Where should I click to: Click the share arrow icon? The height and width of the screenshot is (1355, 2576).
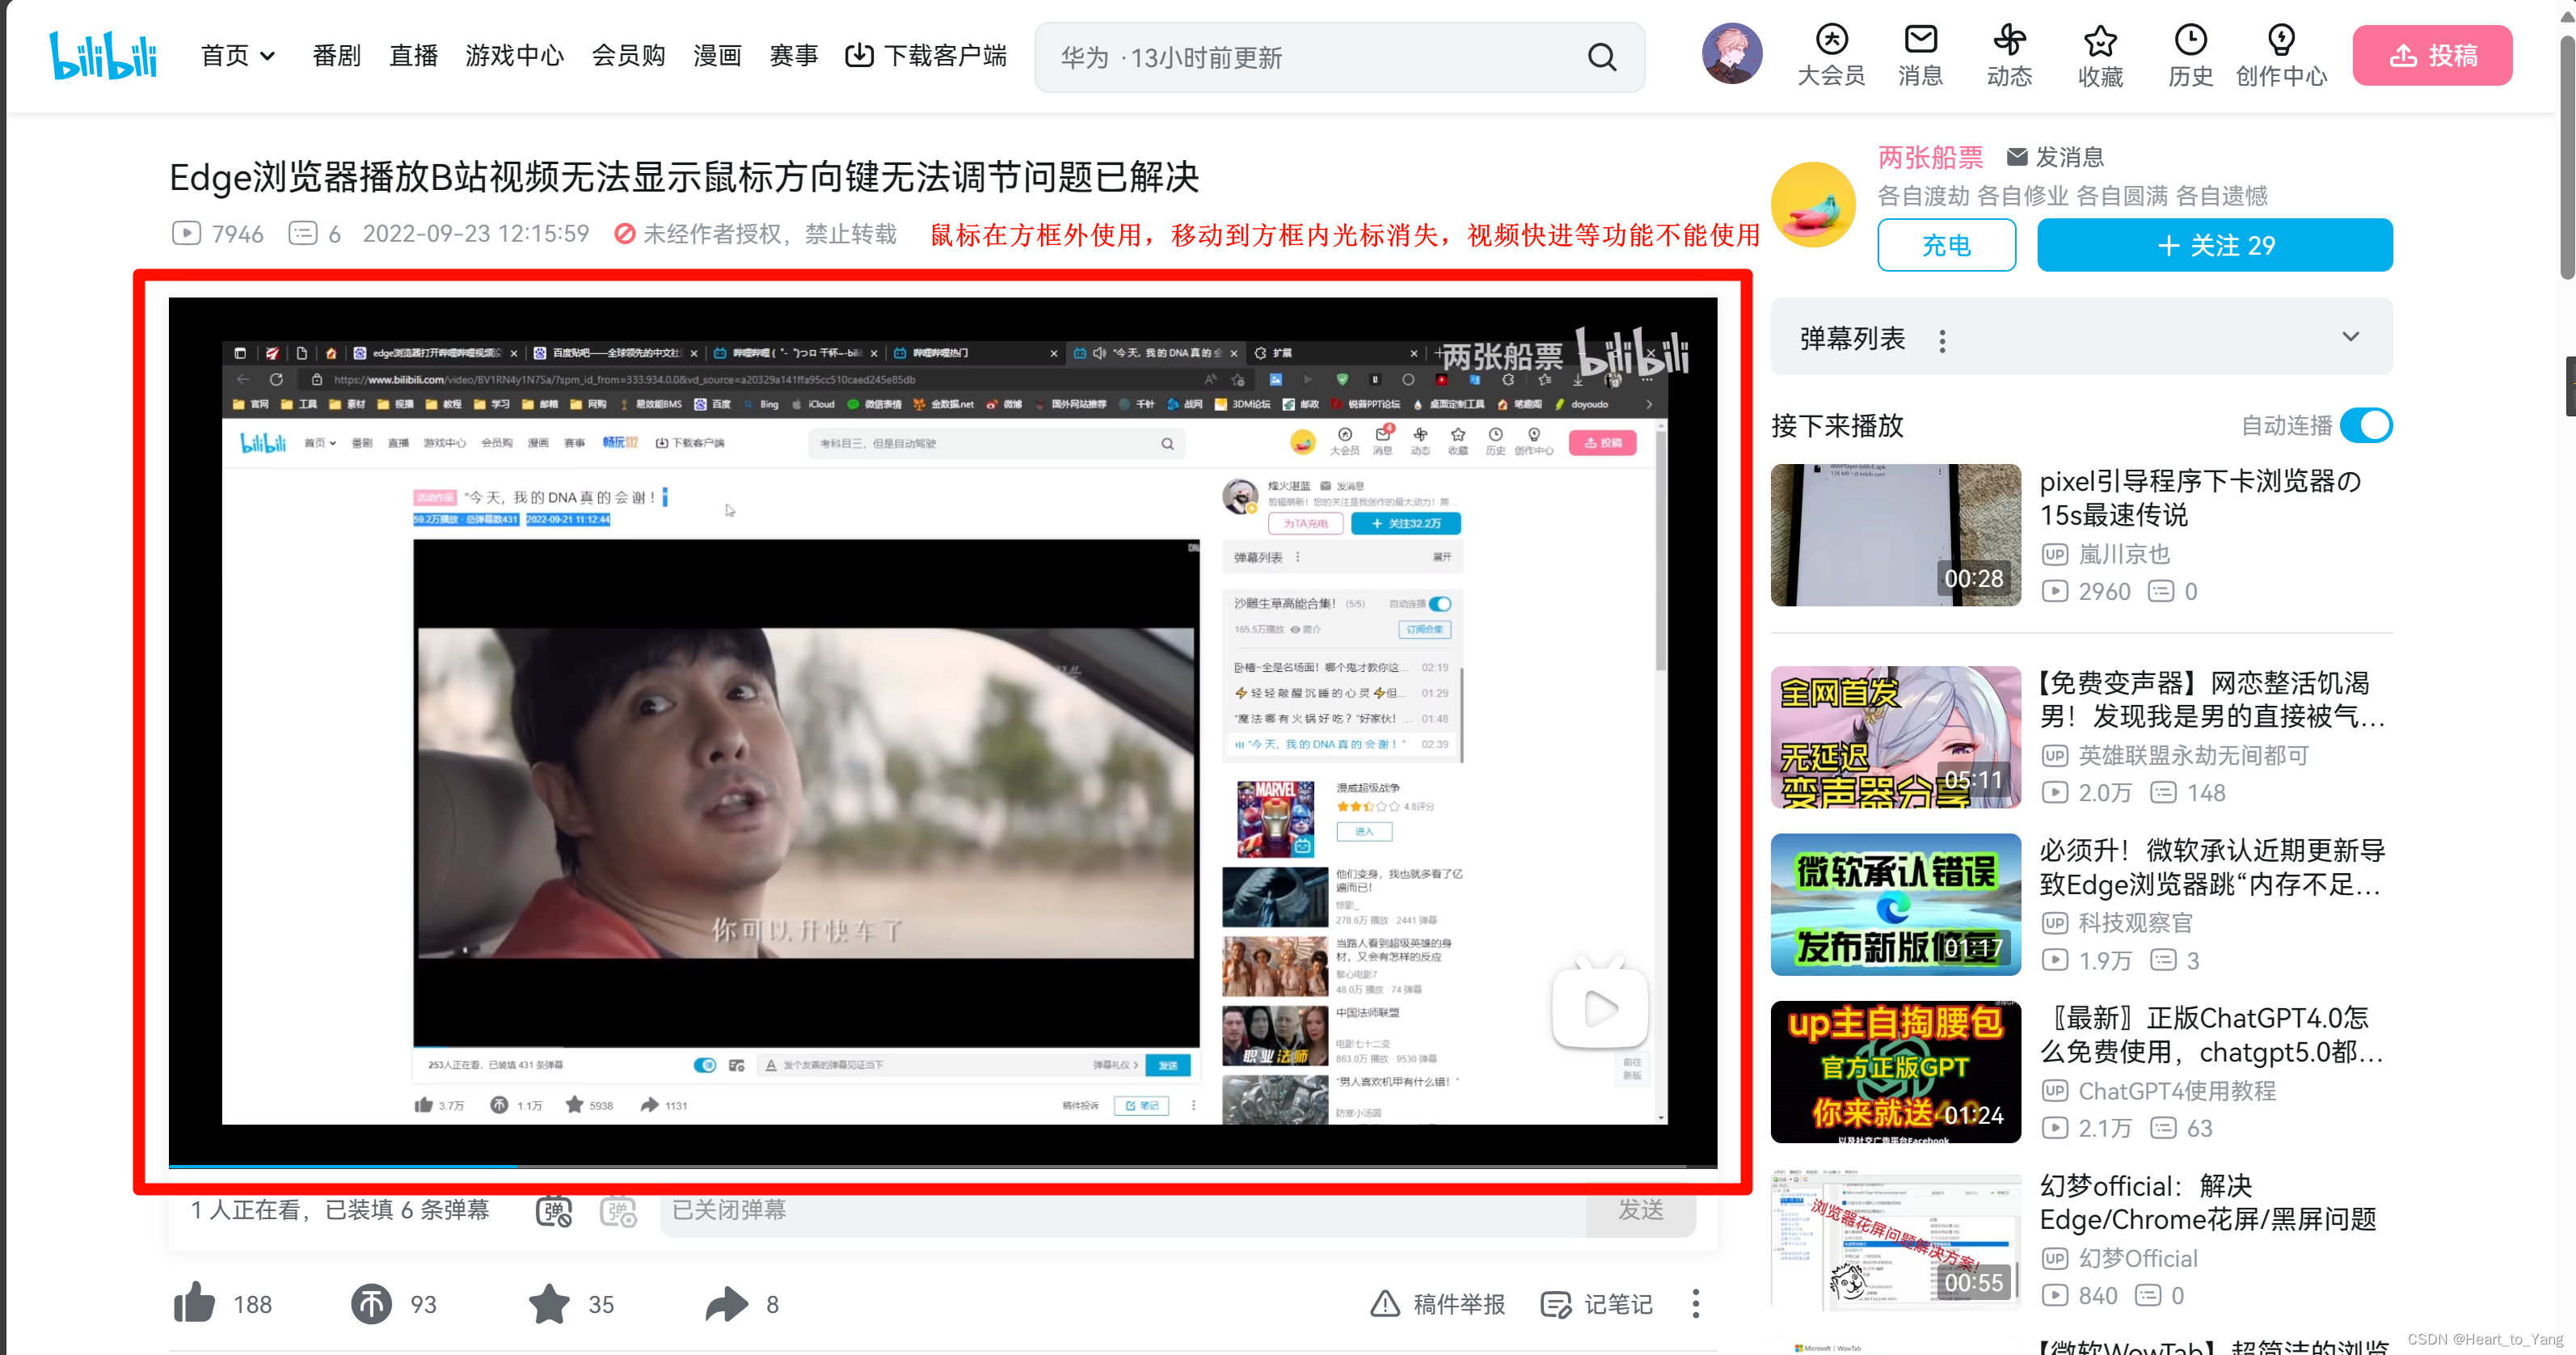tap(727, 1303)
